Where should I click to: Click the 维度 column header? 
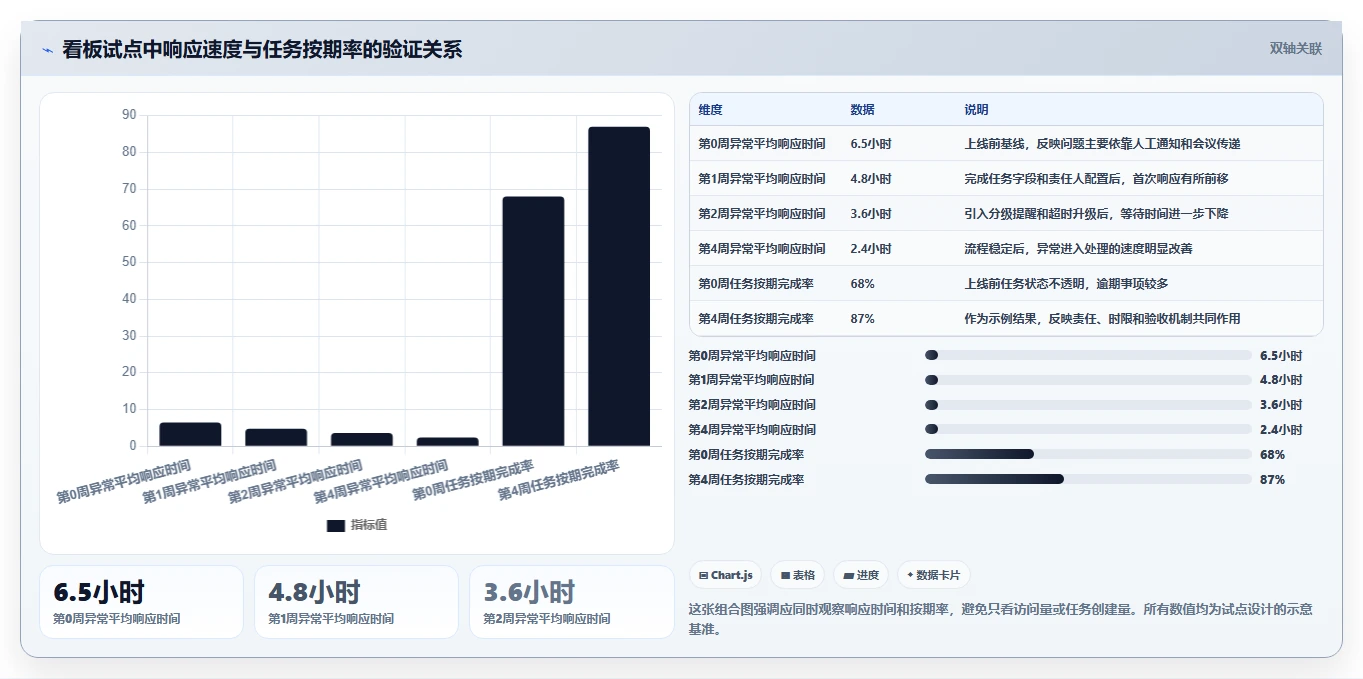pyautogui.click(x=710, y=110)
